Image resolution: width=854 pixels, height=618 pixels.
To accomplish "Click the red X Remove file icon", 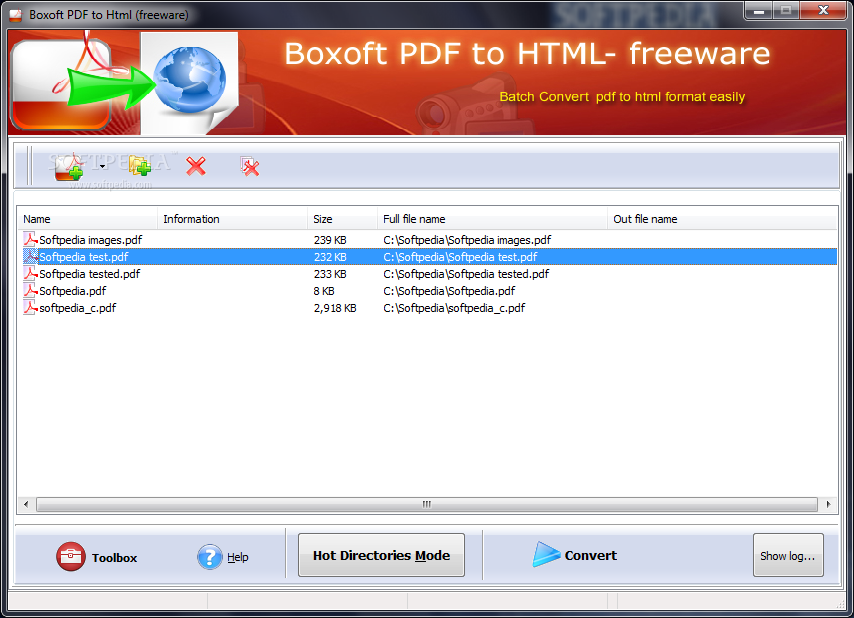I will pos(196,166).
